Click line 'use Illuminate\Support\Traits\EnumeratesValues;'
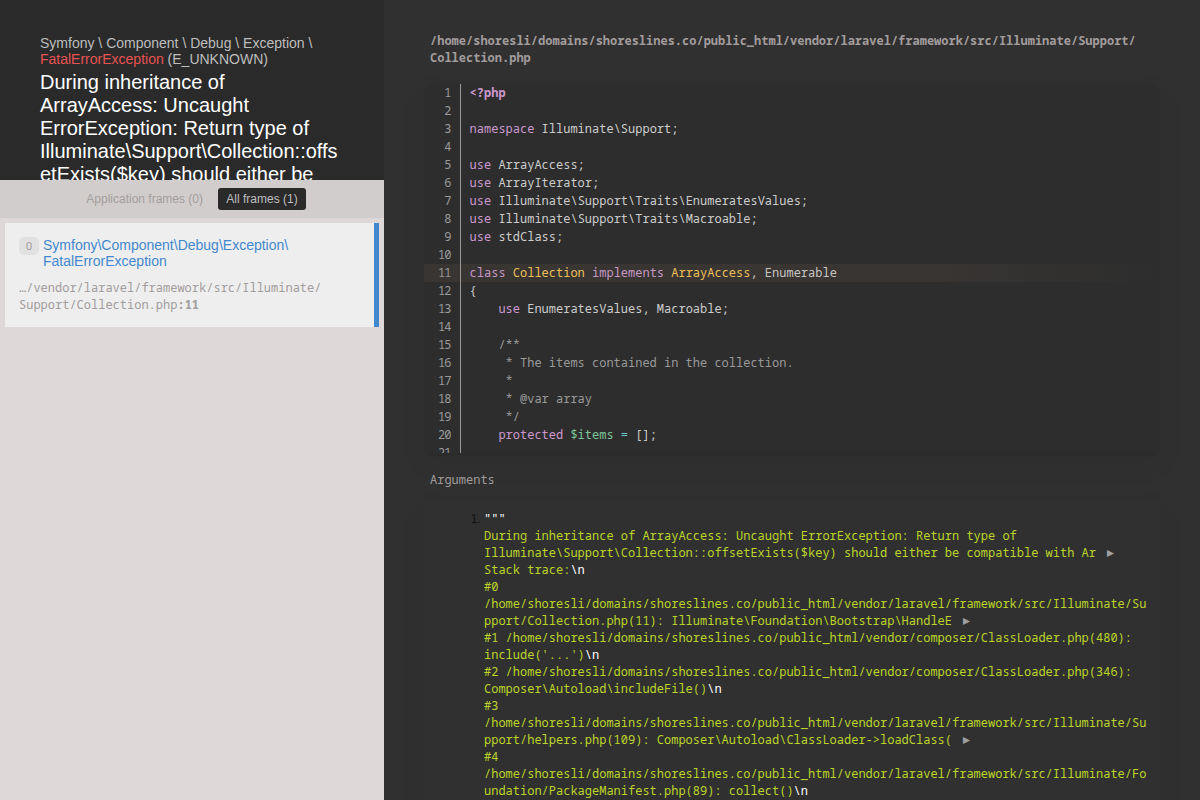This screenshot has width=1200, height=800. click(638, 201)
